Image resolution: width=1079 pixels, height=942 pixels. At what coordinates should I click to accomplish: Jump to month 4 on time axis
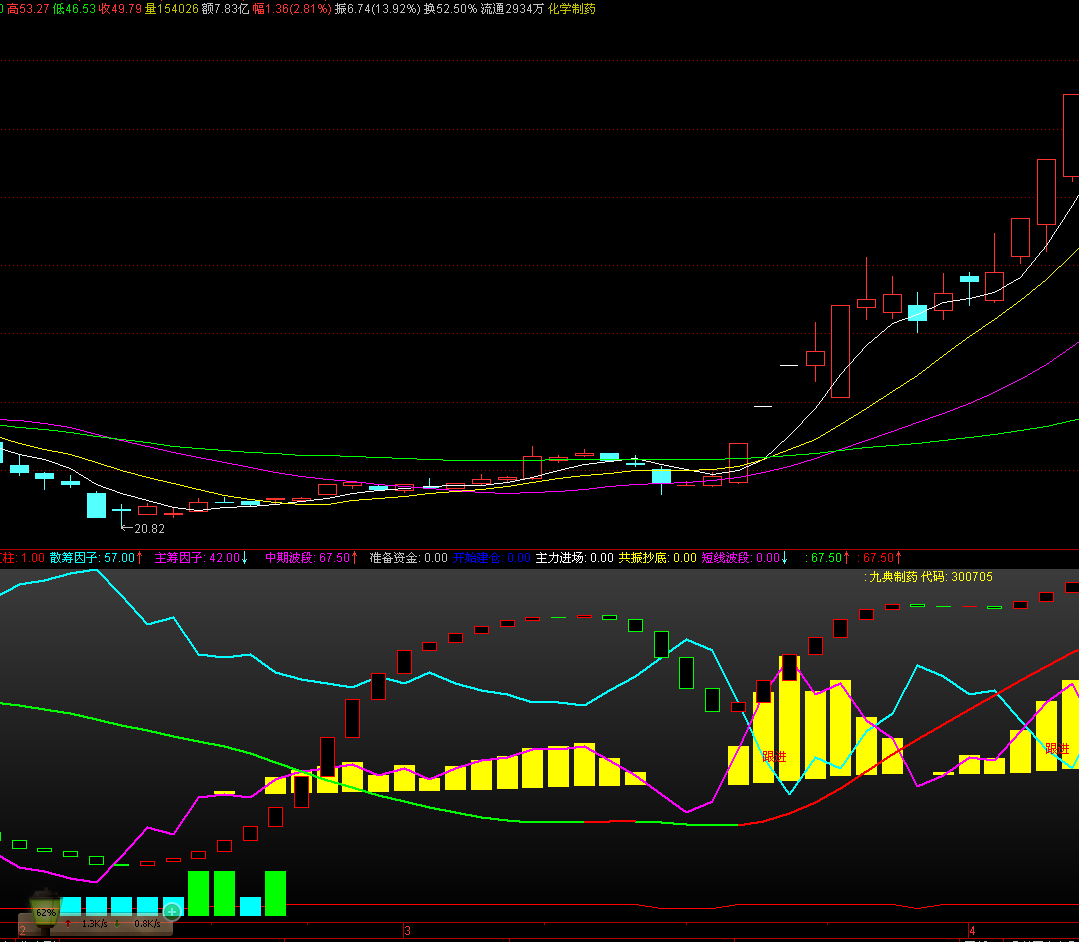click(x=972, y=931)
